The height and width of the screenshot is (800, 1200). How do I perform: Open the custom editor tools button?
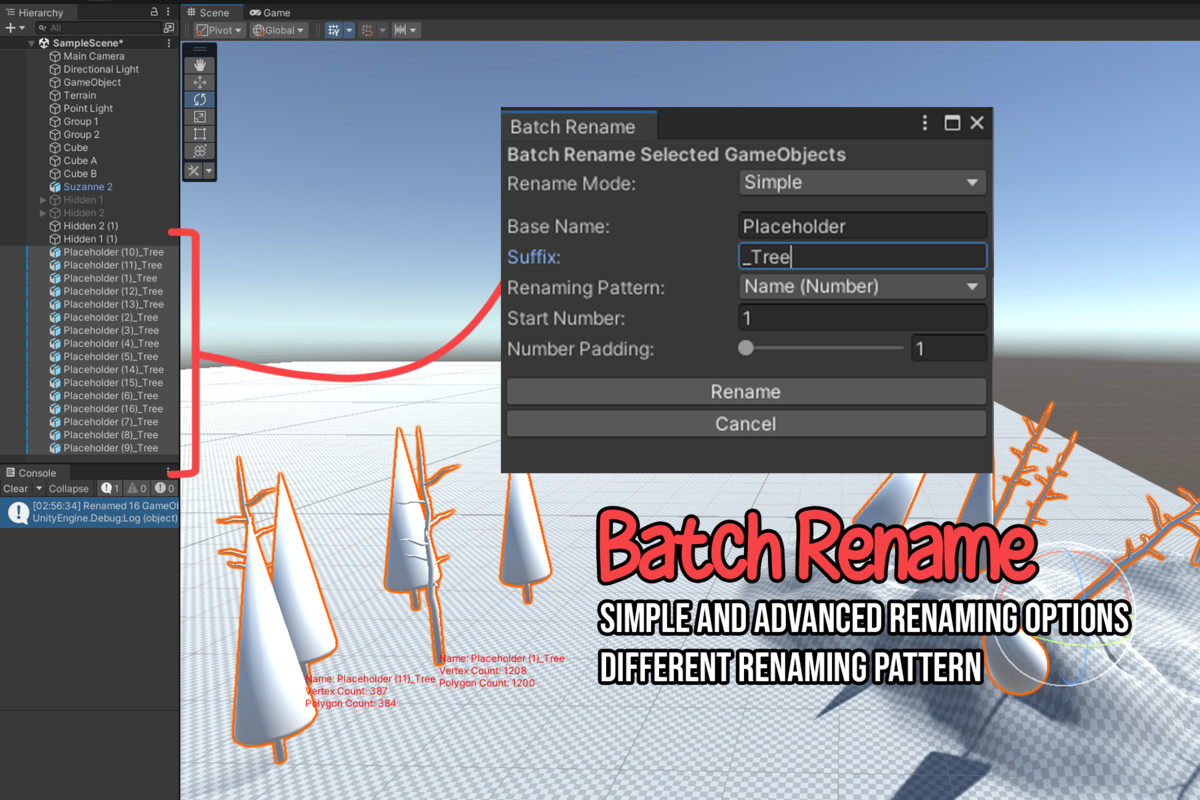194,171
